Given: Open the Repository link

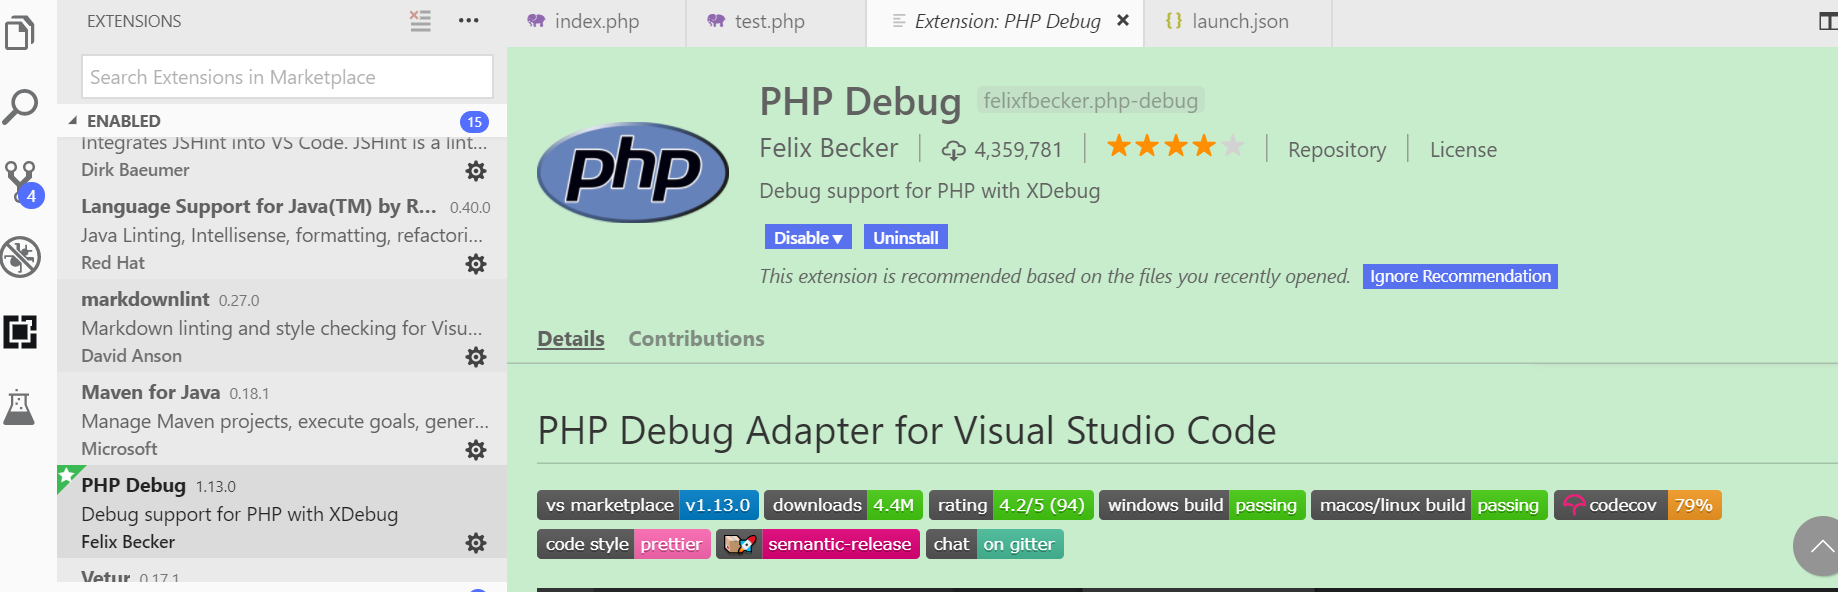Looking at the screenshot, I should (1337, 150).
